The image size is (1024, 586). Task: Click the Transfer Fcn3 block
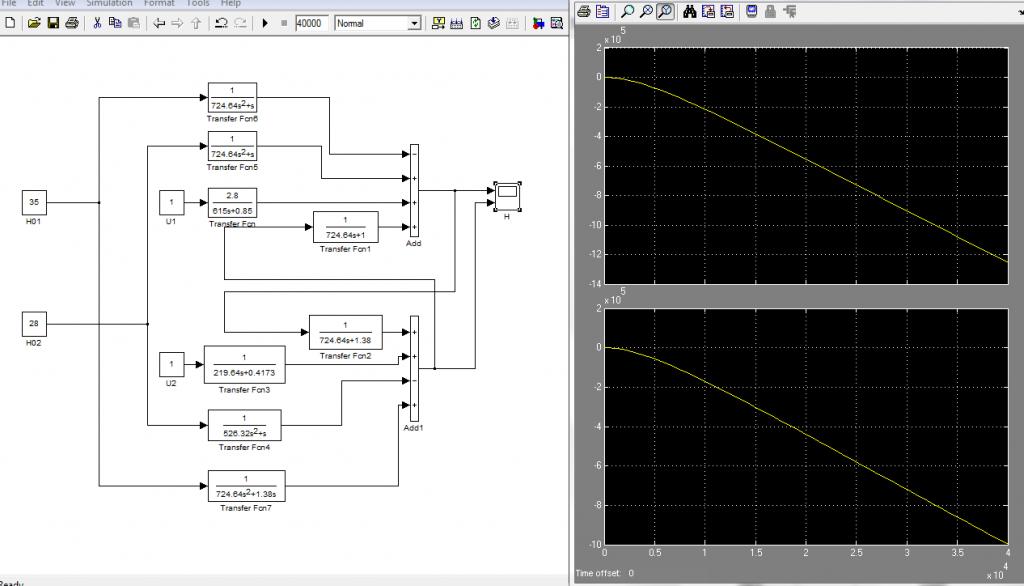tap(244, 365)
